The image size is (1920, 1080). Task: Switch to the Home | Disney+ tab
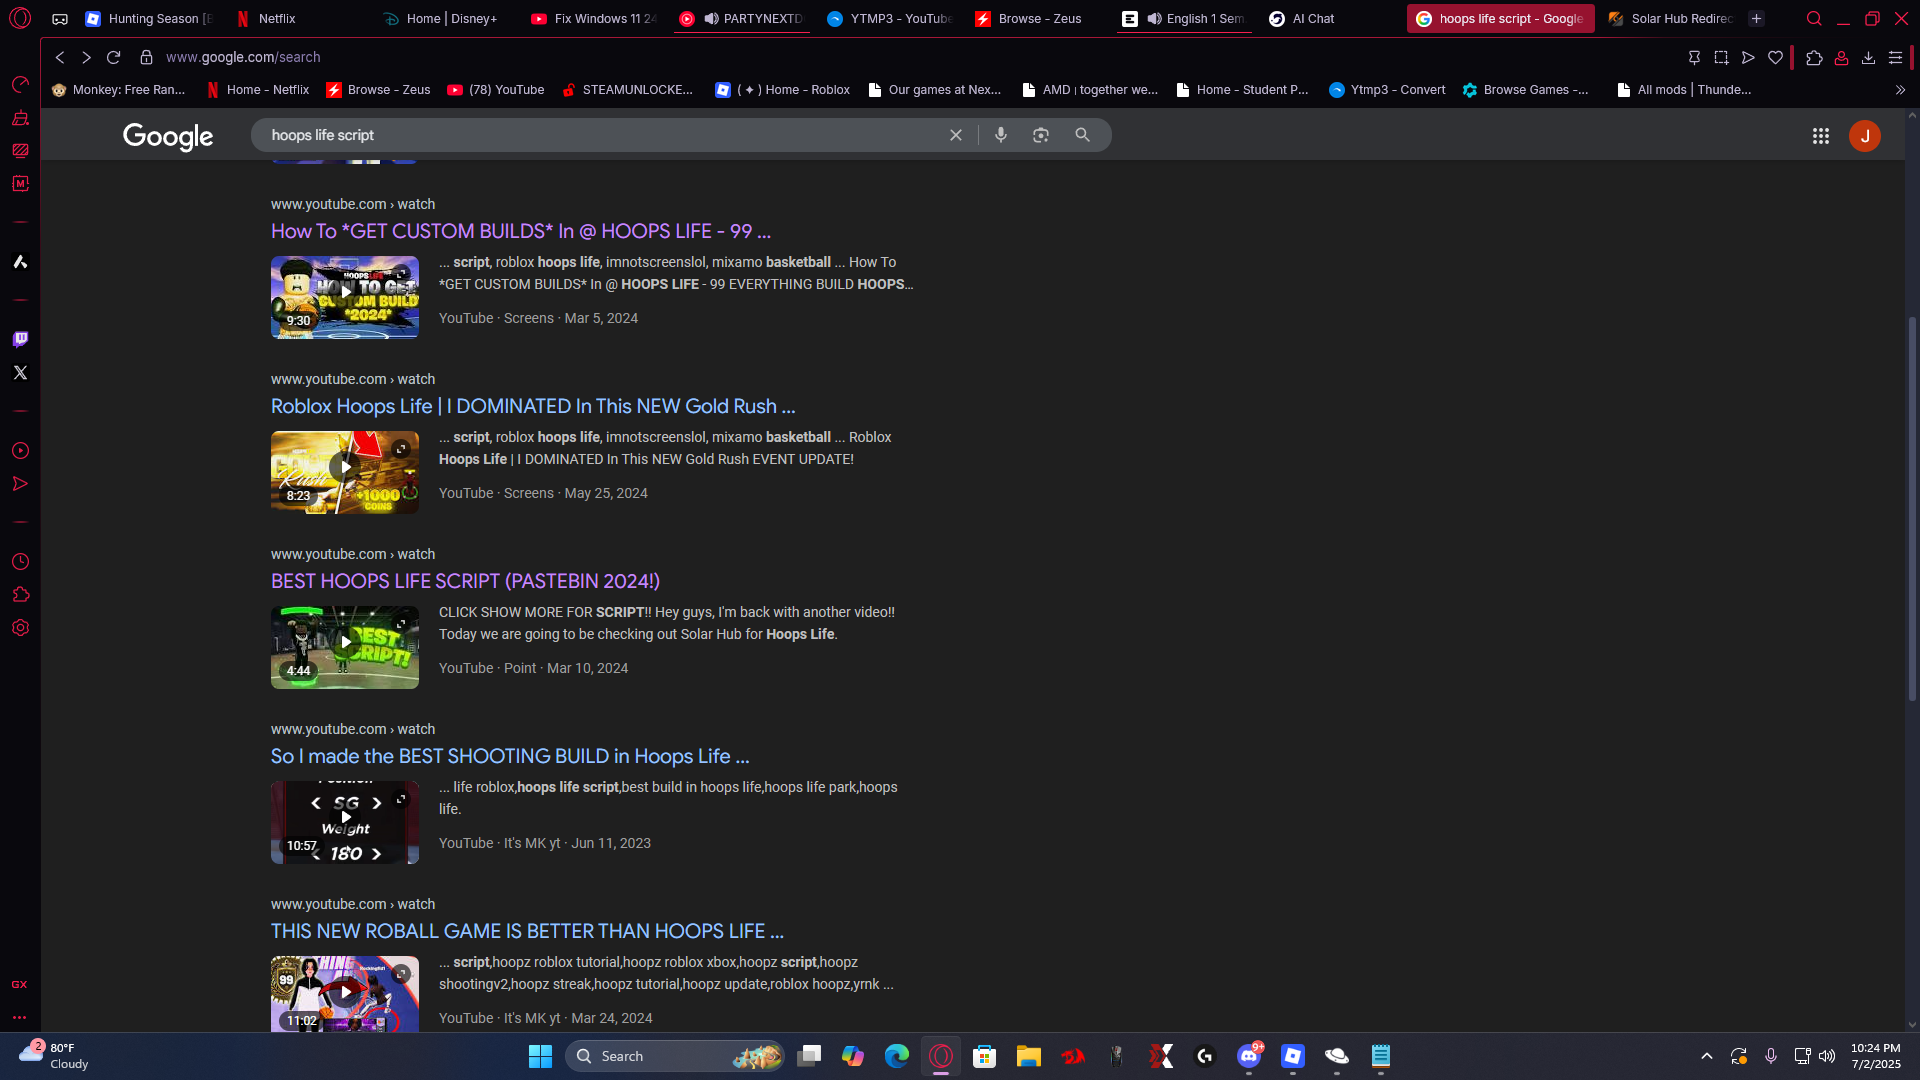pos(448,19)
